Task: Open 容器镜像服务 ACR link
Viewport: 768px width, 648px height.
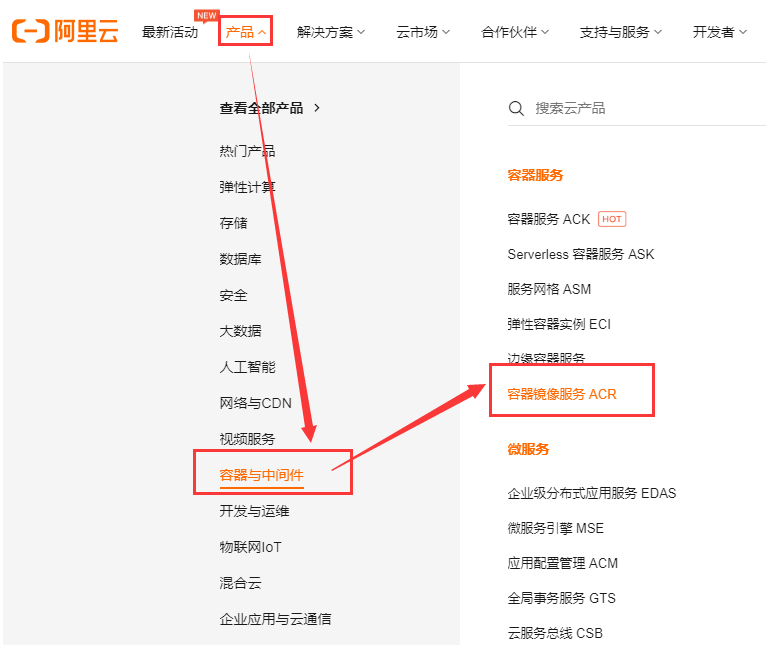Action: 562,394
